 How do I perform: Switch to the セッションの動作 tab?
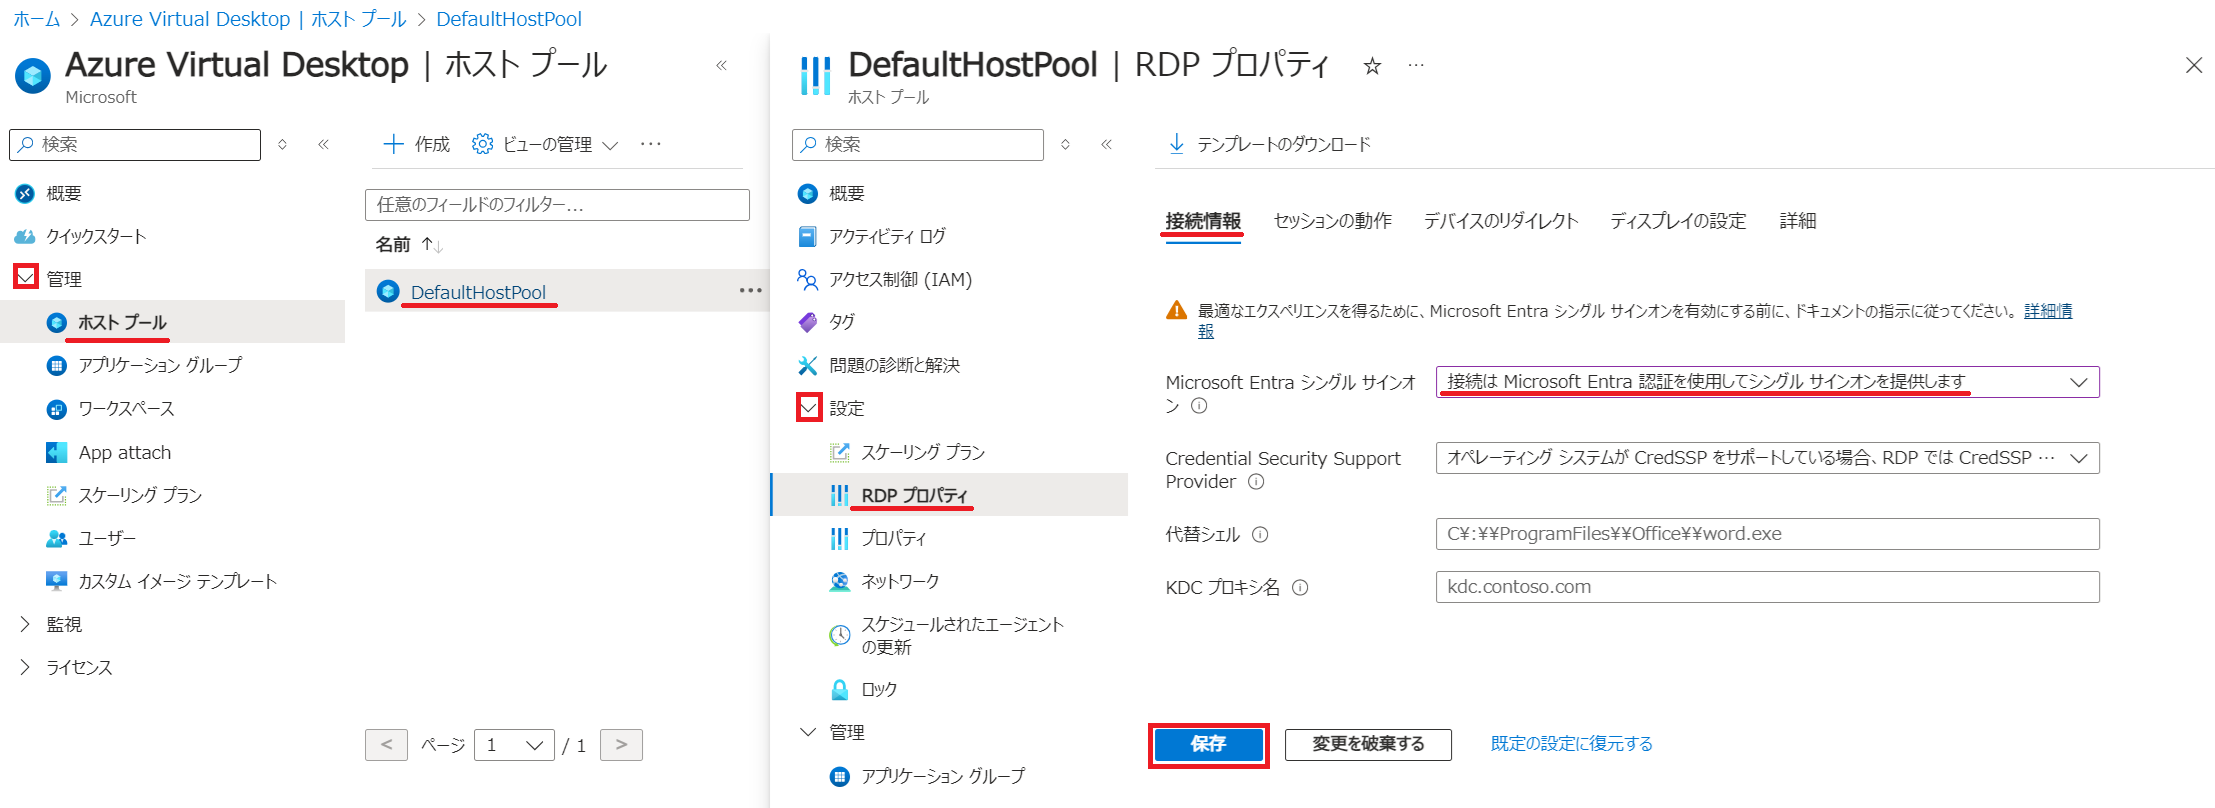pyautogui.click(x=1332, y=221)
